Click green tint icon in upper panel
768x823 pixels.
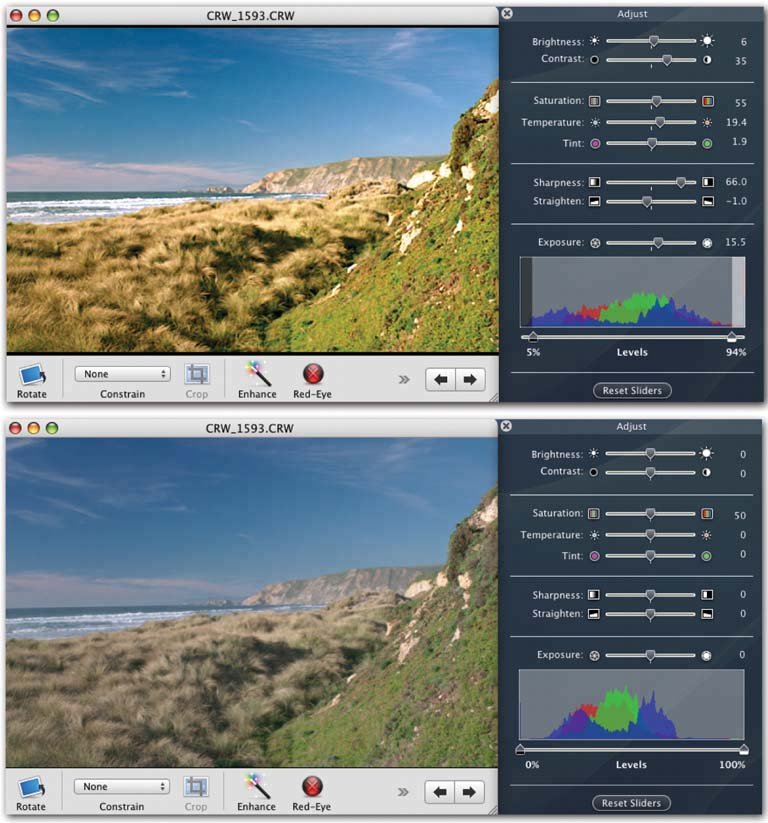pyautogui.click(x=708, y=143)
